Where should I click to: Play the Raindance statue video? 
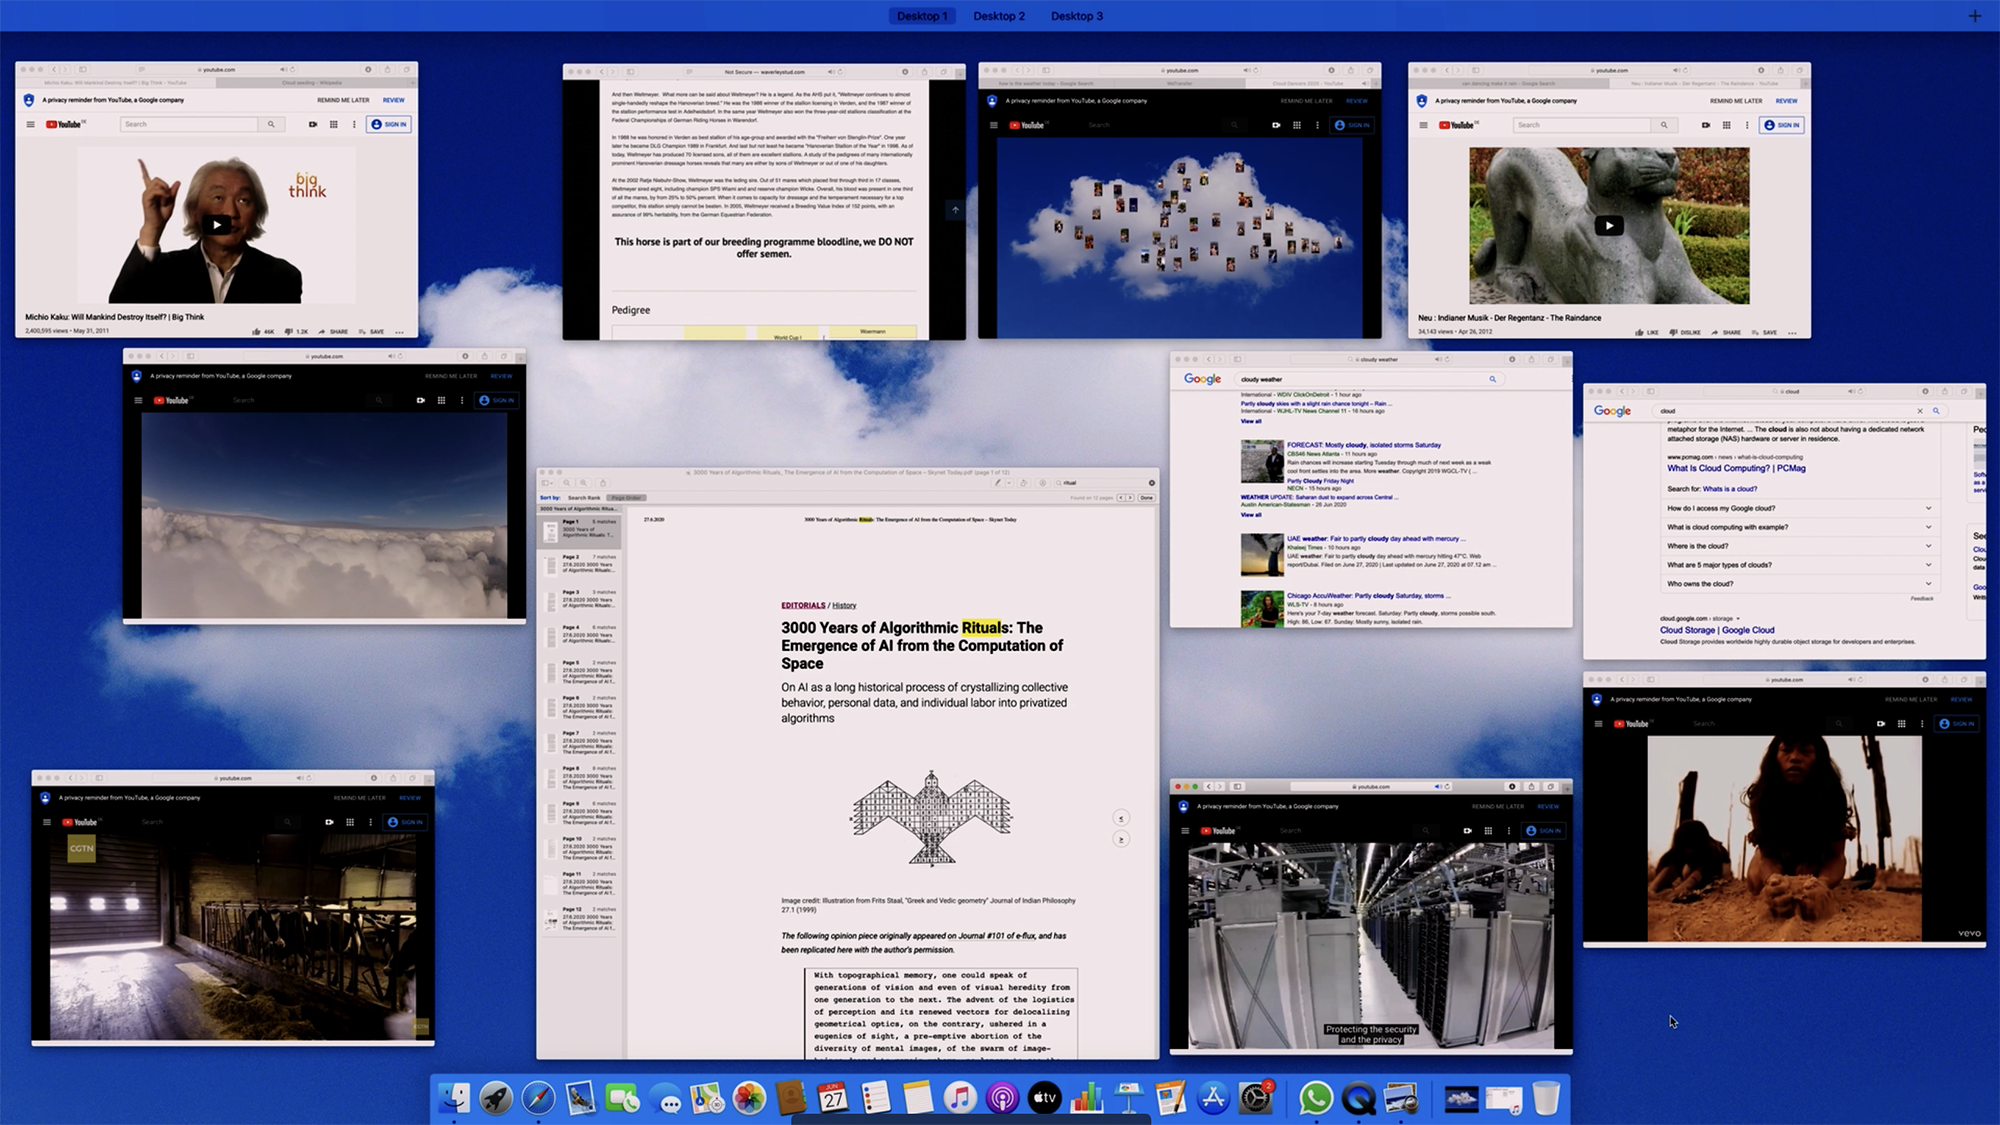tap(1609, 225)
